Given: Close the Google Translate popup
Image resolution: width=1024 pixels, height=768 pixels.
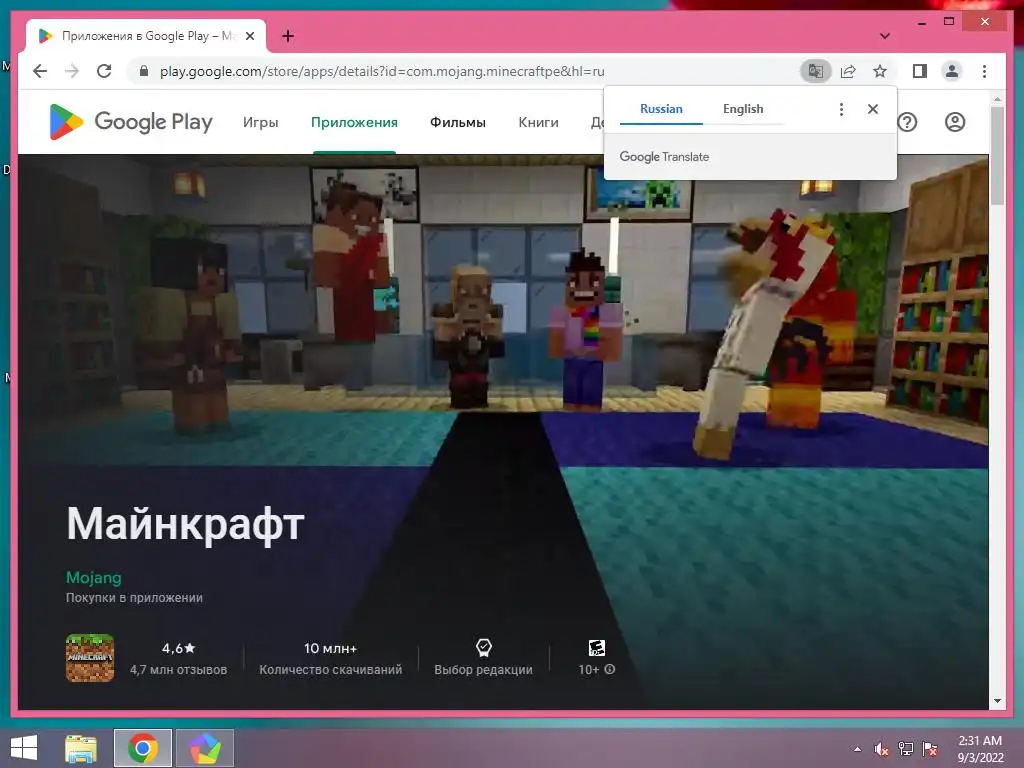Looking at the screenshot, I should click(x=872, y=109).
